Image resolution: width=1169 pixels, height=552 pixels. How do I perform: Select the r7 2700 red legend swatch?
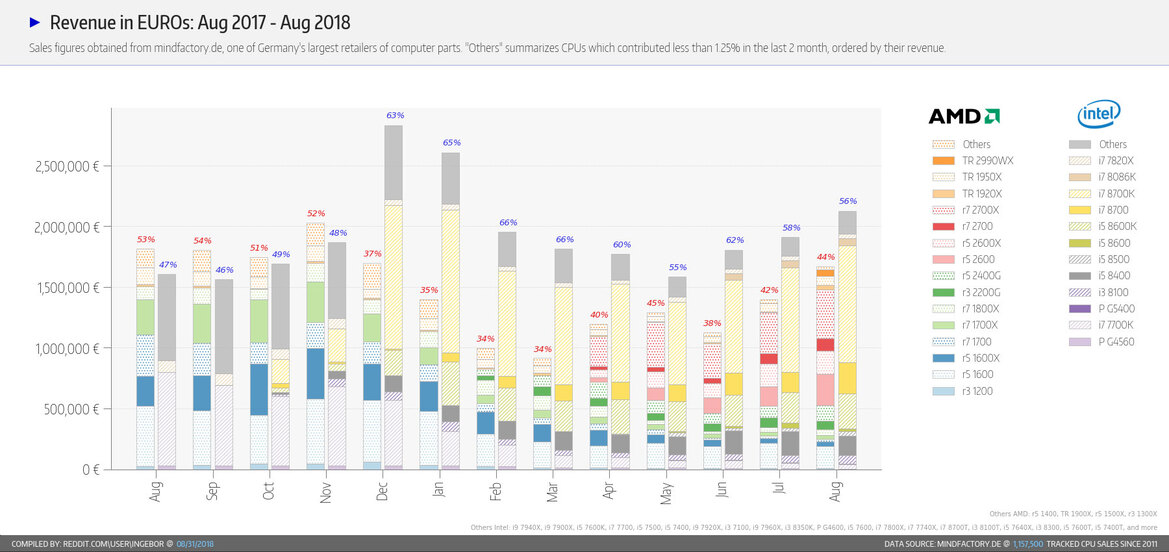click(943, 226)
